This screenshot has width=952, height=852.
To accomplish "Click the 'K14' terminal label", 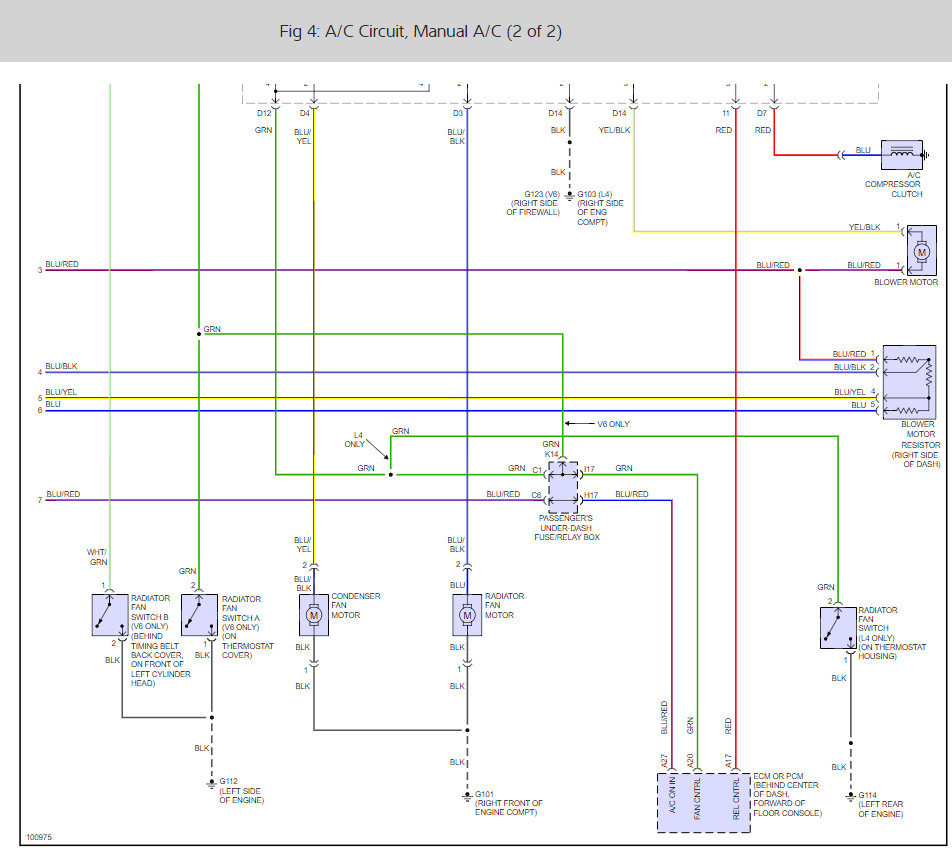I will point(551,454).
